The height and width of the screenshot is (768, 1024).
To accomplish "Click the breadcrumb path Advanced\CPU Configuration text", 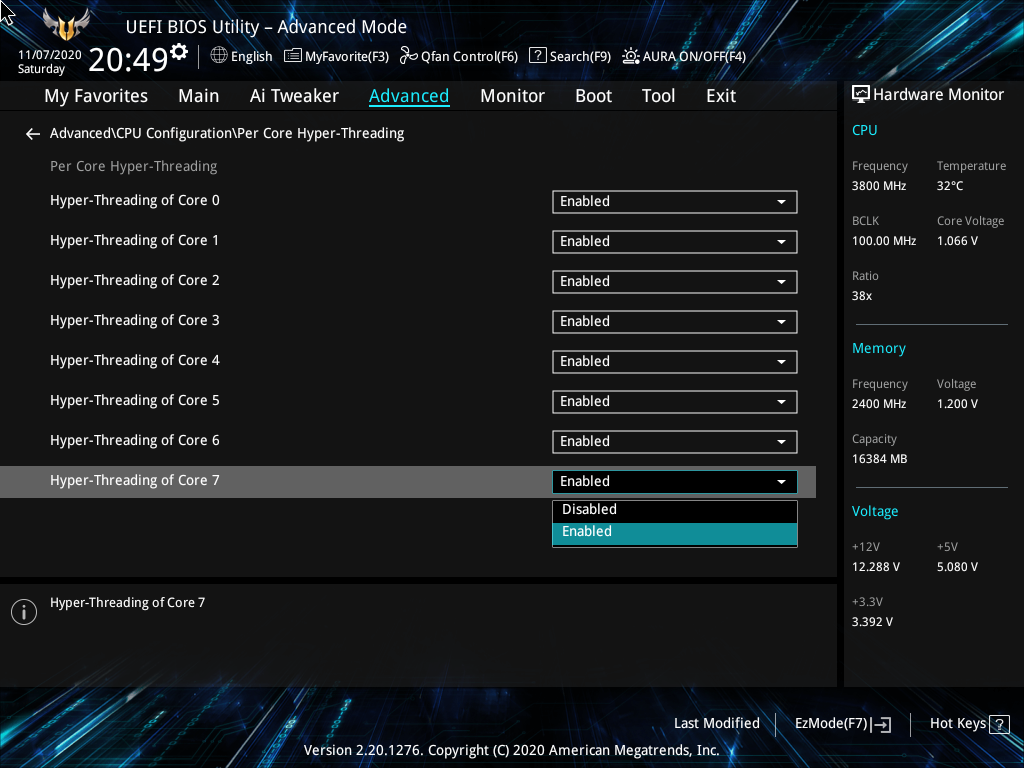I will pos(227,133).
